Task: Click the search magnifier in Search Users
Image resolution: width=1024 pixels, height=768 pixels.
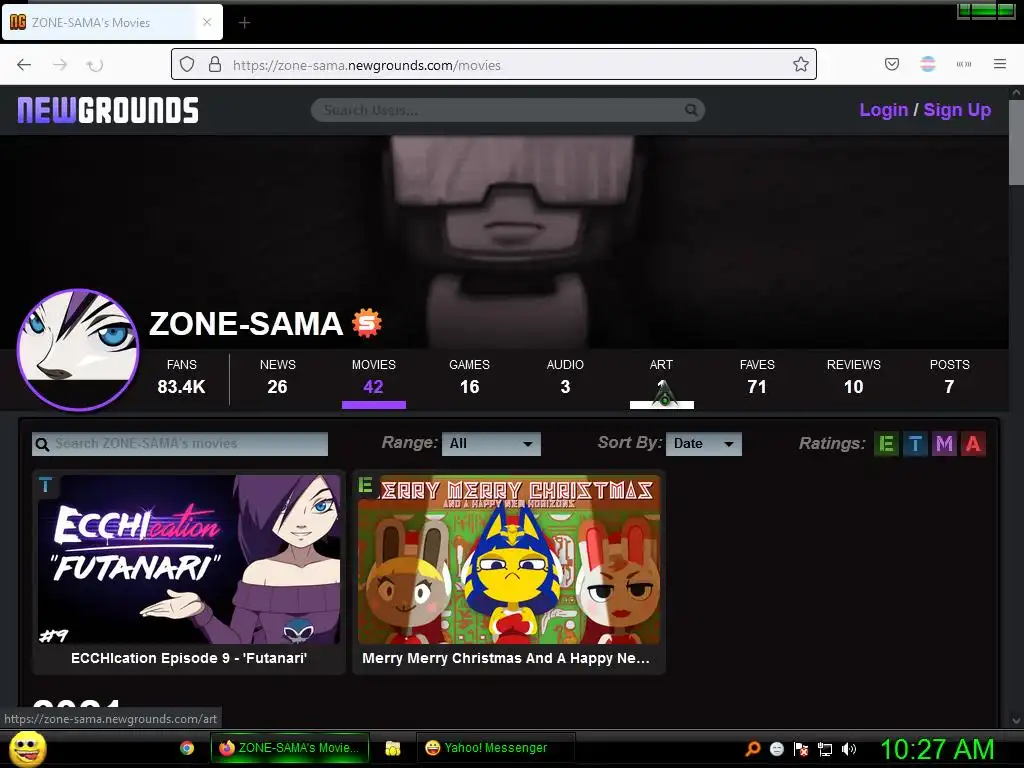Action: [691, 110]
